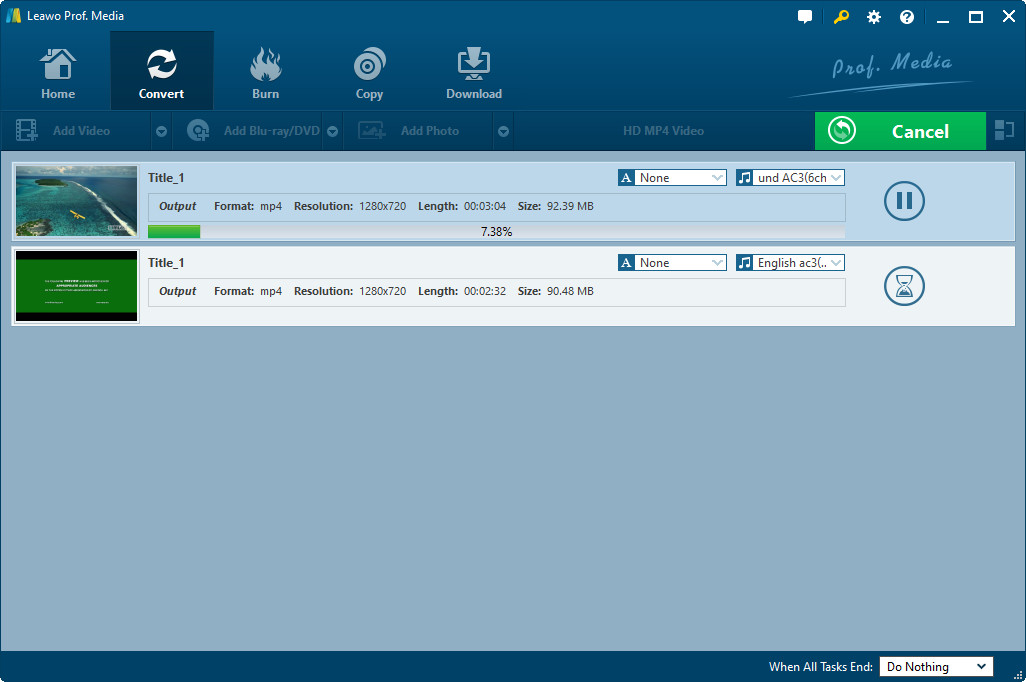Click the HD MP4 Video profile button

coord(663,131)
